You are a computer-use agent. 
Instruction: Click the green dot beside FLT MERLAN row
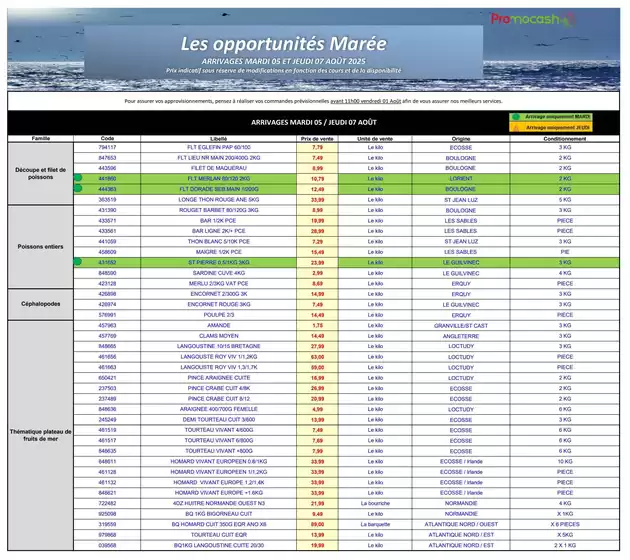[78, 178]
